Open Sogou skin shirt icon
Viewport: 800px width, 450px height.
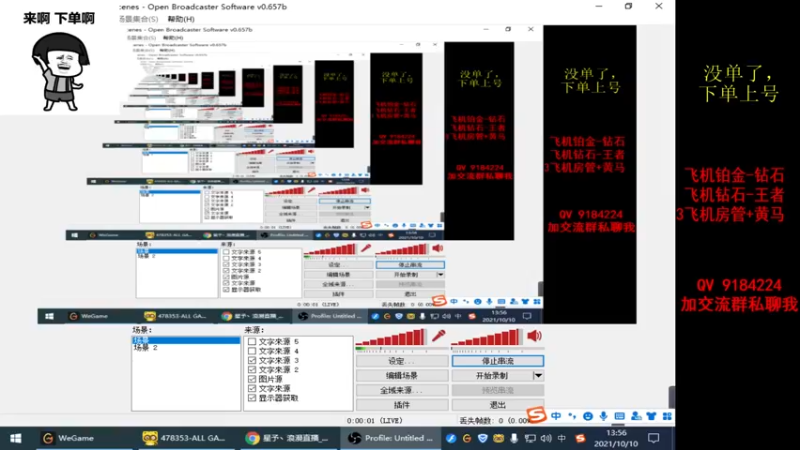click(x=651, y=416)
